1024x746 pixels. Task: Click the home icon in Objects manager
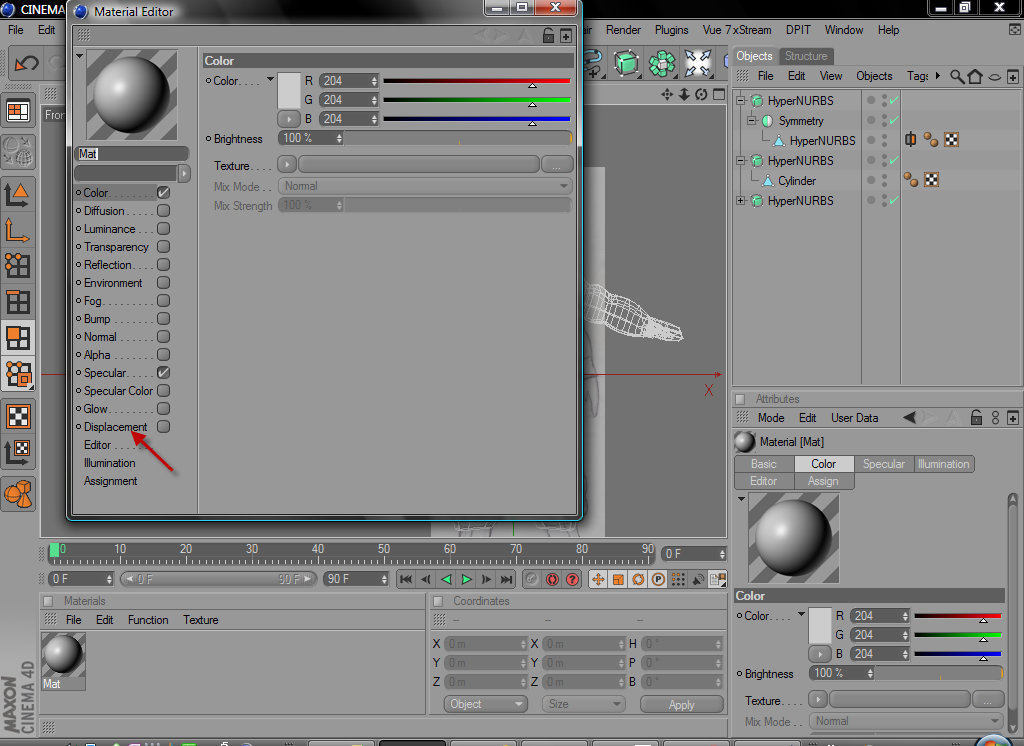click(x=975, y=77)
